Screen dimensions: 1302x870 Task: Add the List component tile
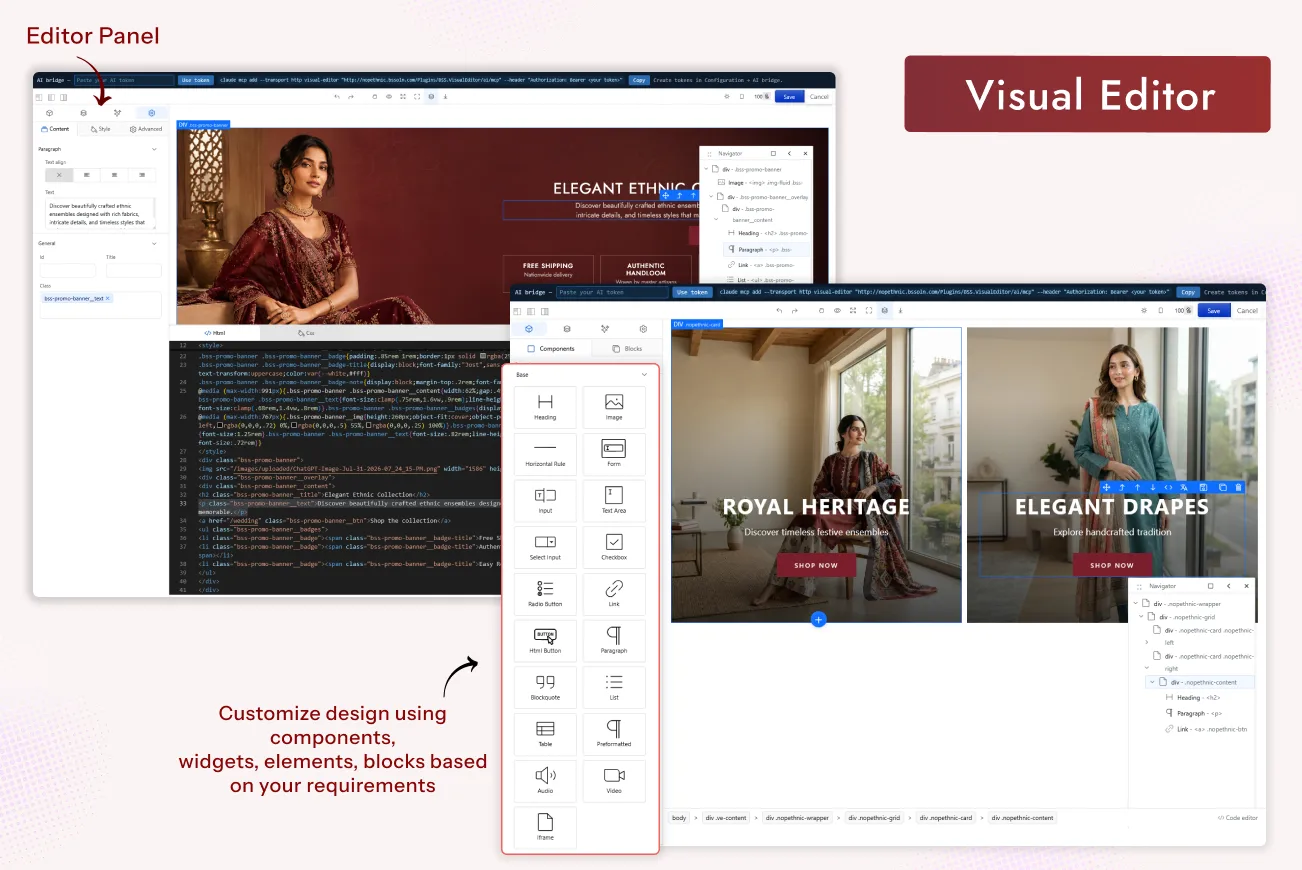pos(614,688)
